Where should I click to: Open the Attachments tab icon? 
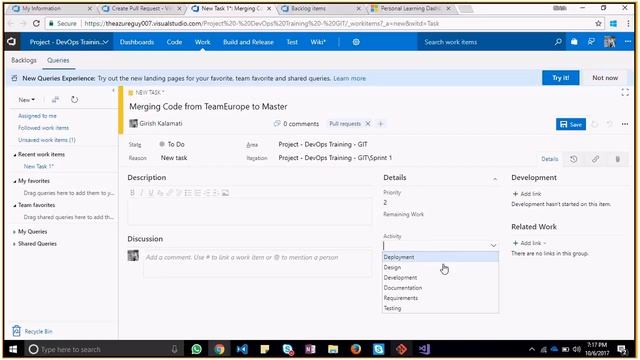(x=618, y=159)
